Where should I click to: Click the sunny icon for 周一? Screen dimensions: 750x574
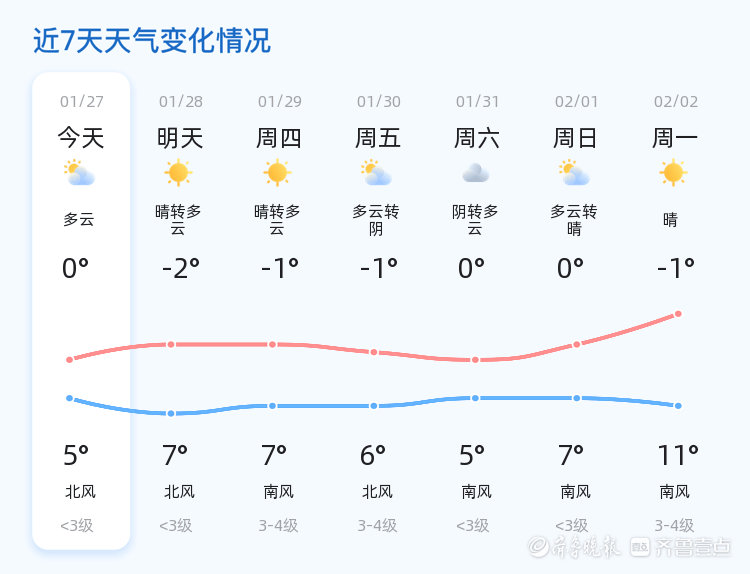[x=673, y=173]
